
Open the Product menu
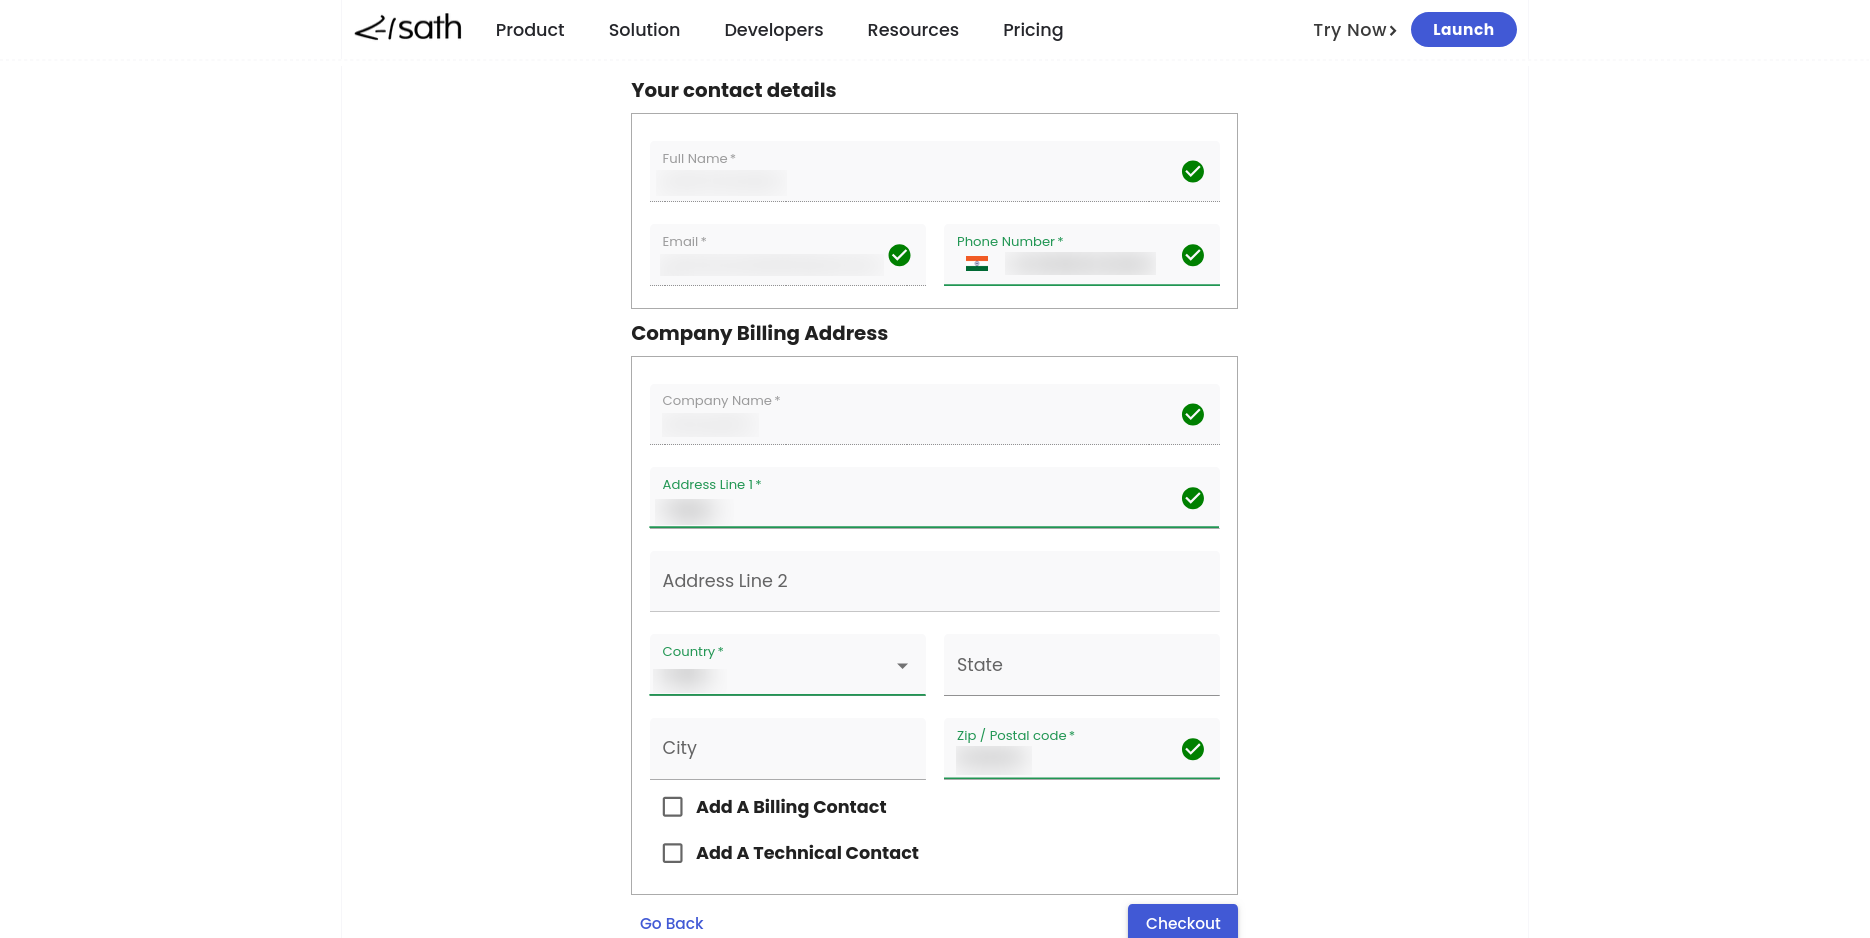point(529,30)
